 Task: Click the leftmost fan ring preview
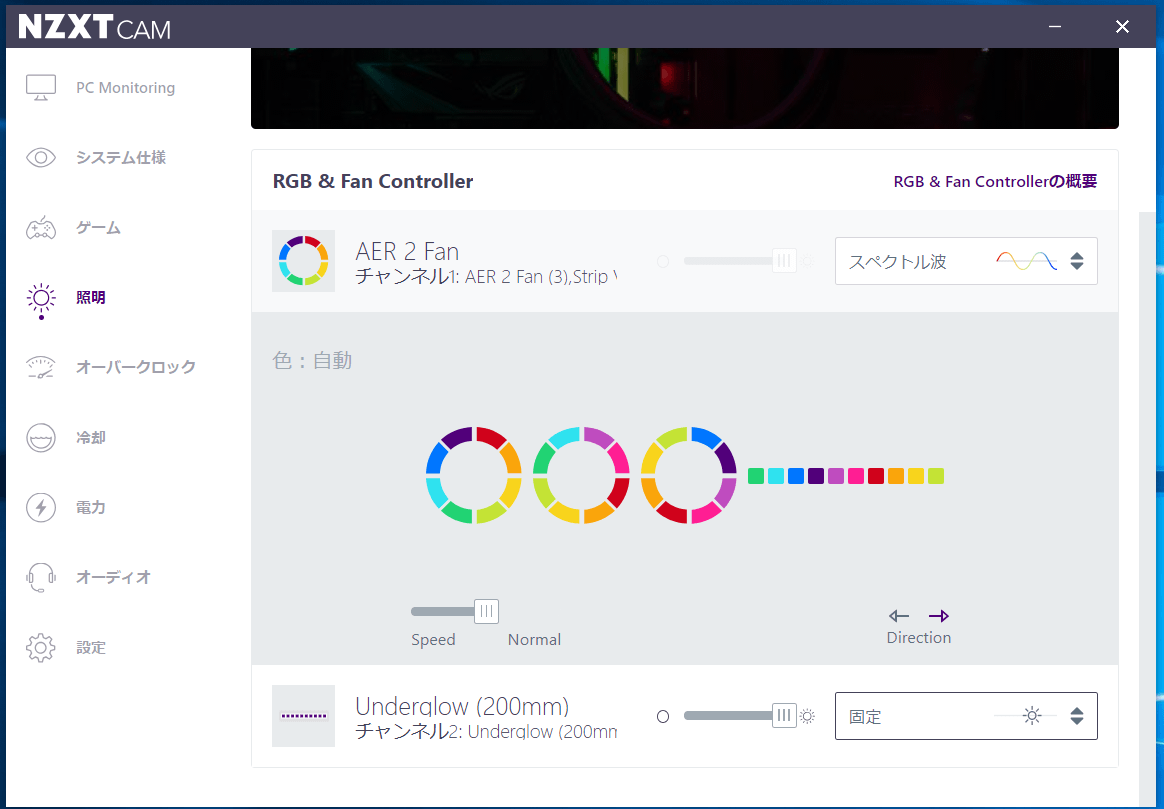coord(474,475)
